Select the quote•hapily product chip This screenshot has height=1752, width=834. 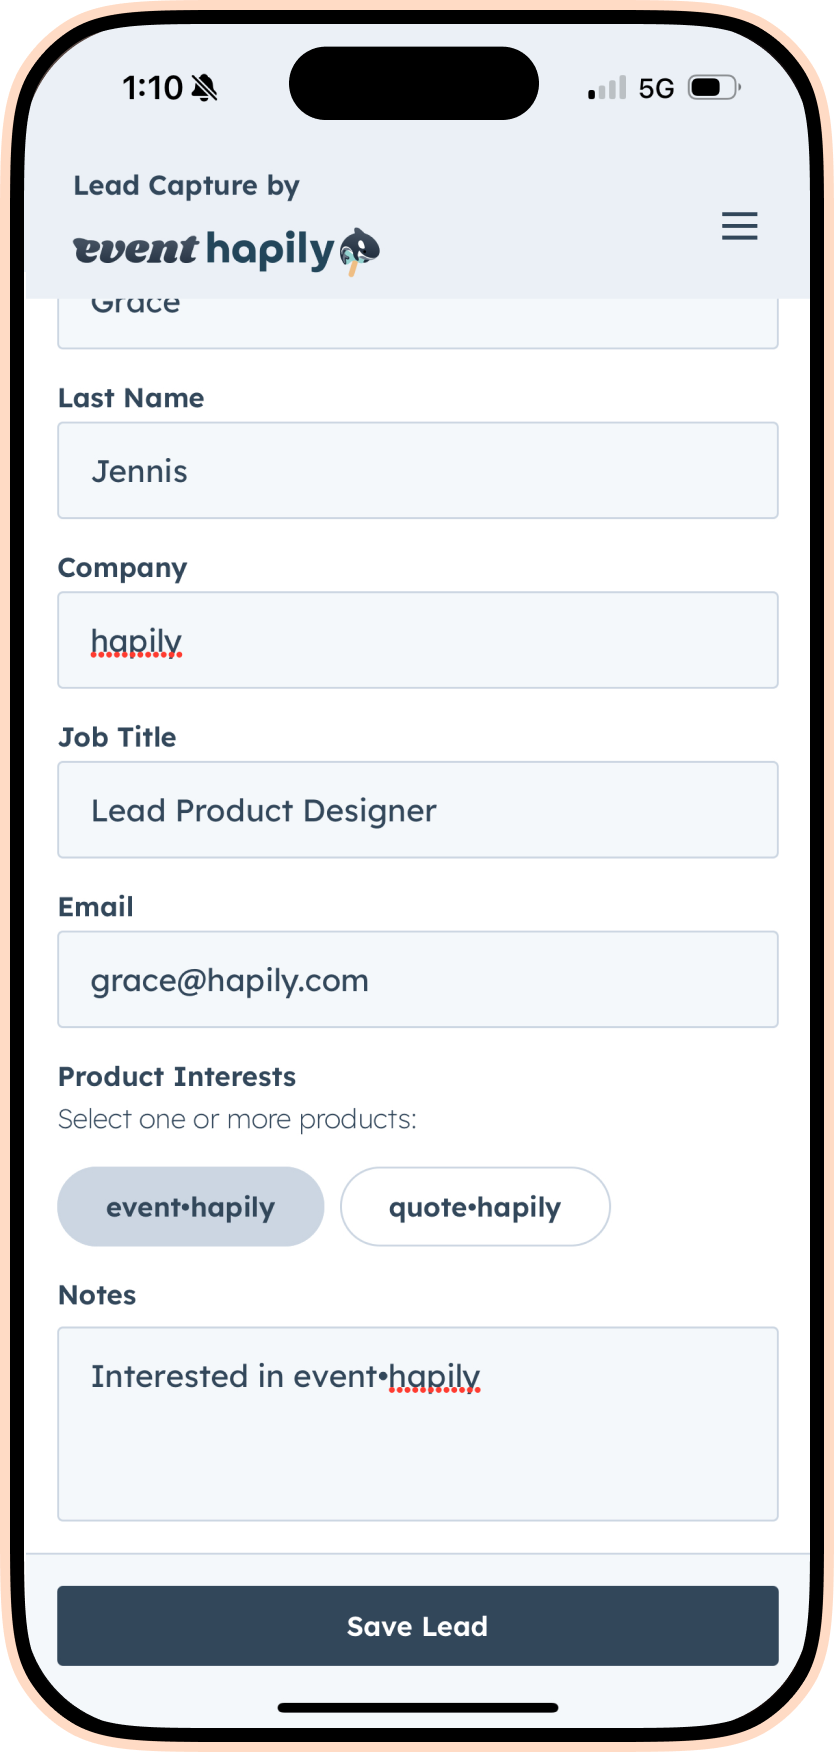[x=475, y=1206]
